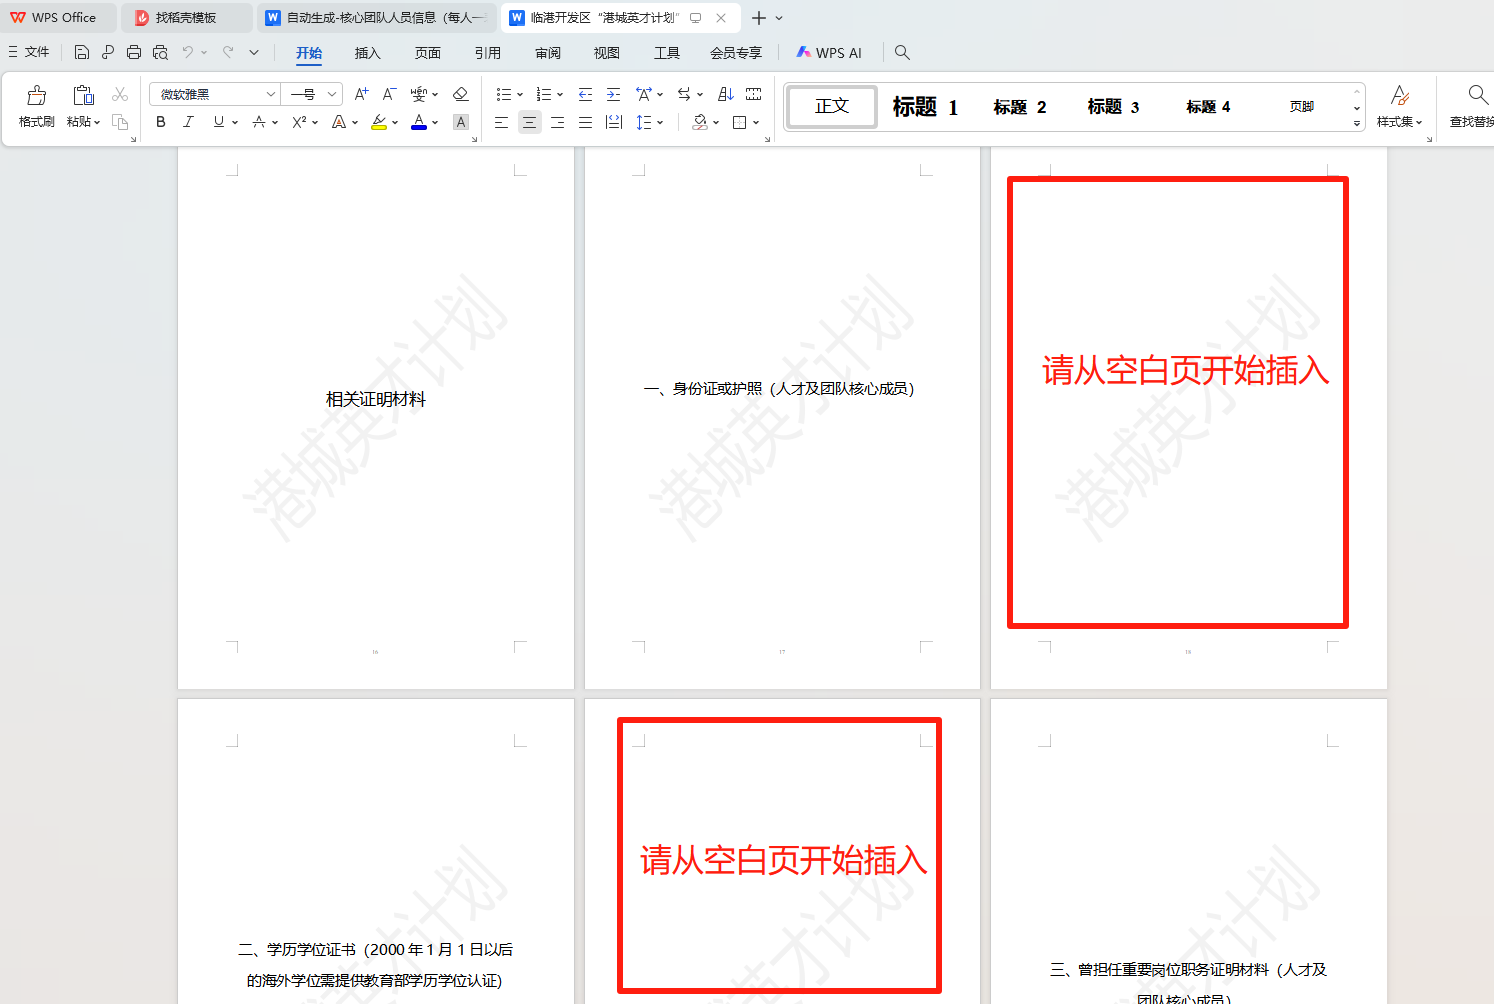Apply the 标题 1 style
The image size is (1494, 1004).
tap(924, 107)
